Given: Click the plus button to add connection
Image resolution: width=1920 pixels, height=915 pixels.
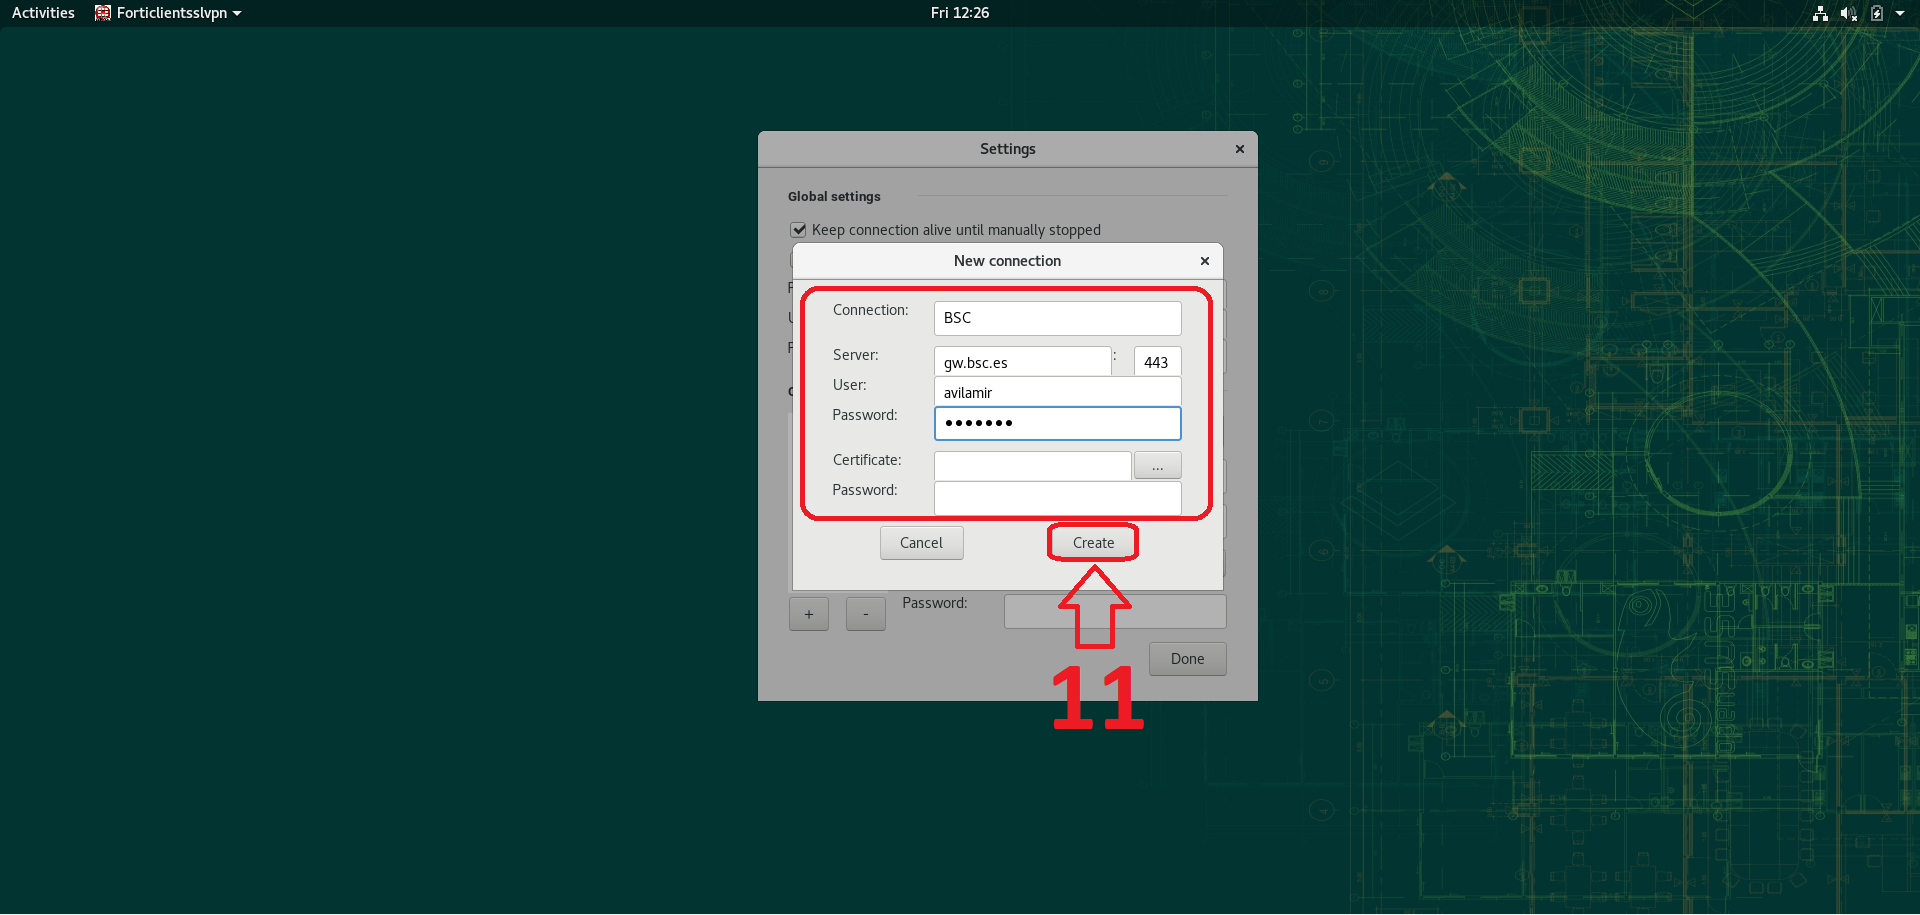Looking at the screenshot, I should click(x=809, y=614).
